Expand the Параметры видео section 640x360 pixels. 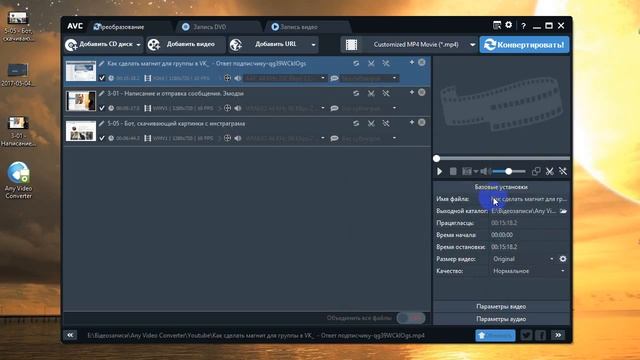[501, 307]
